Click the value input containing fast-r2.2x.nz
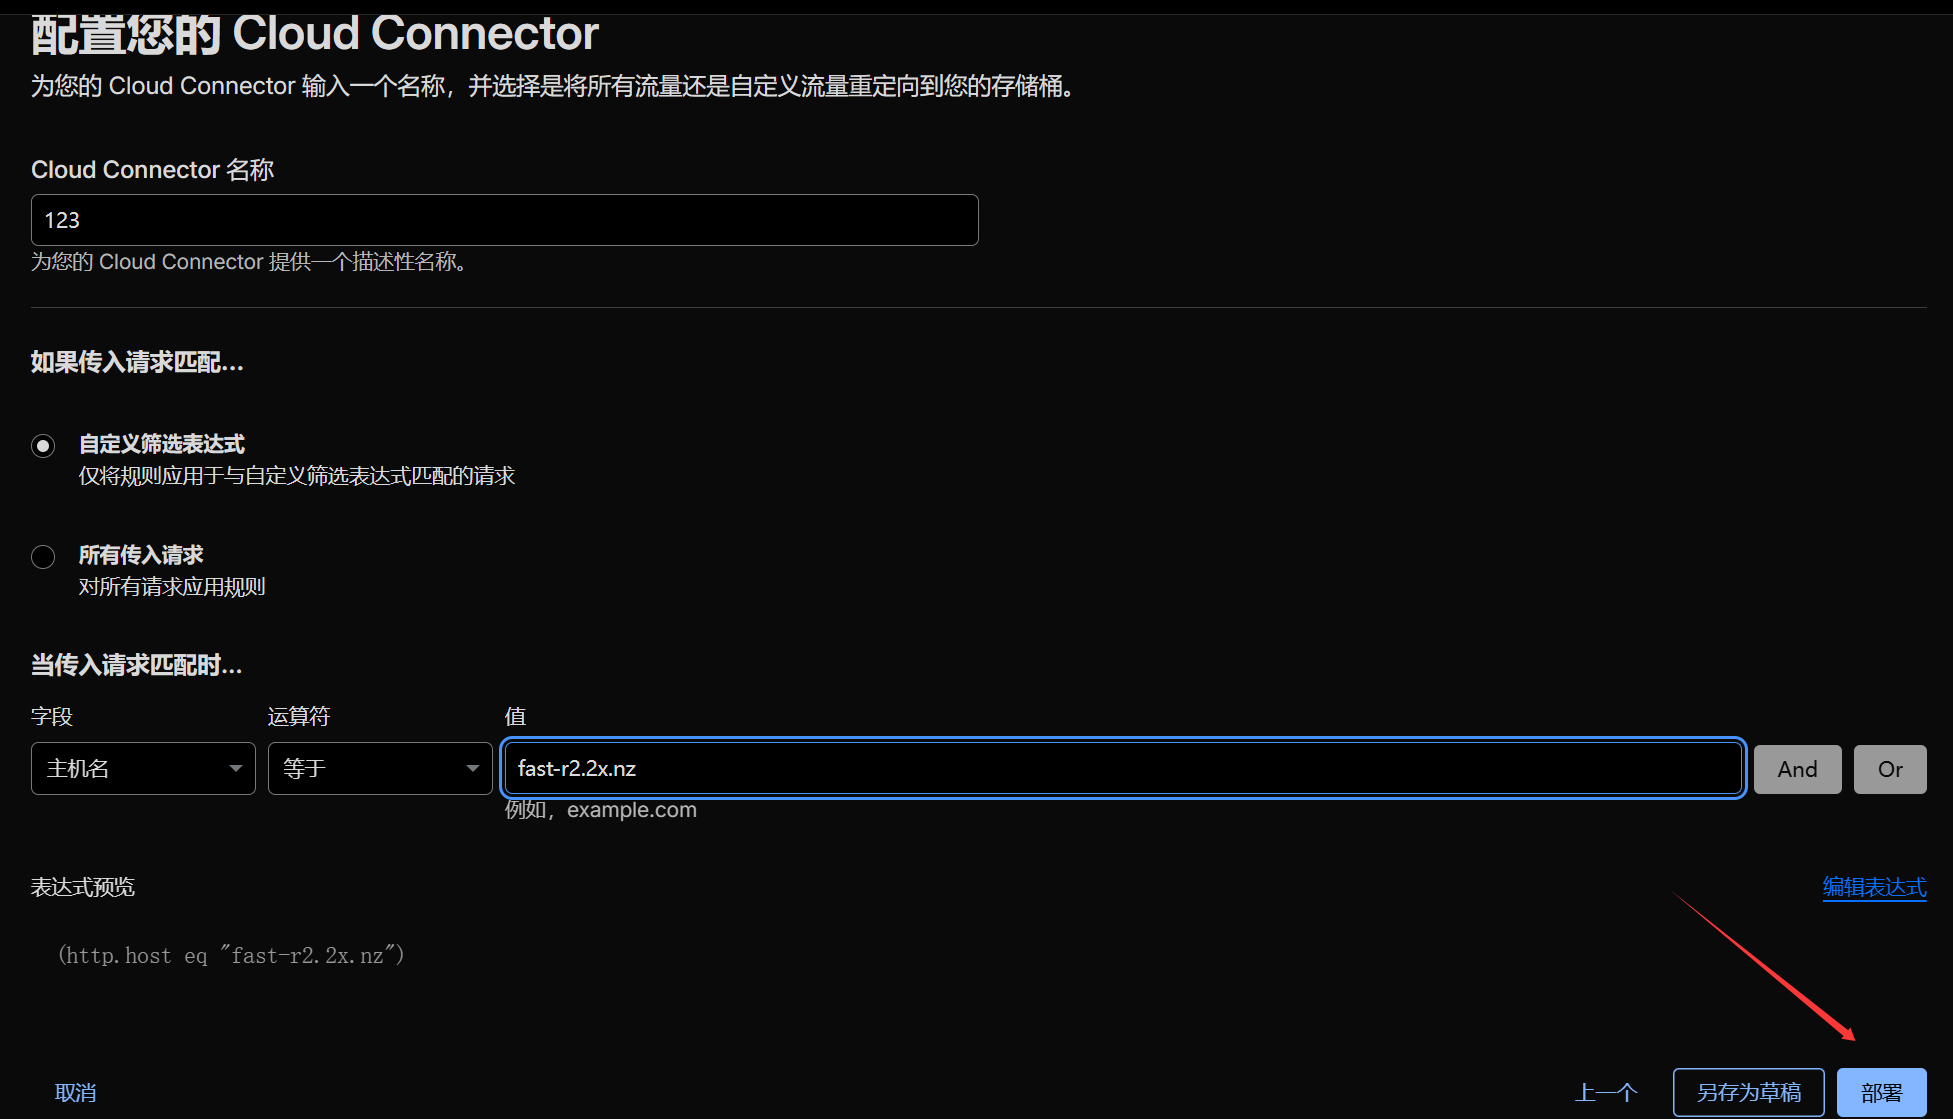Image resolution: width=1953 pixels, height=1119 pixels. click(x=1122, y=768)
